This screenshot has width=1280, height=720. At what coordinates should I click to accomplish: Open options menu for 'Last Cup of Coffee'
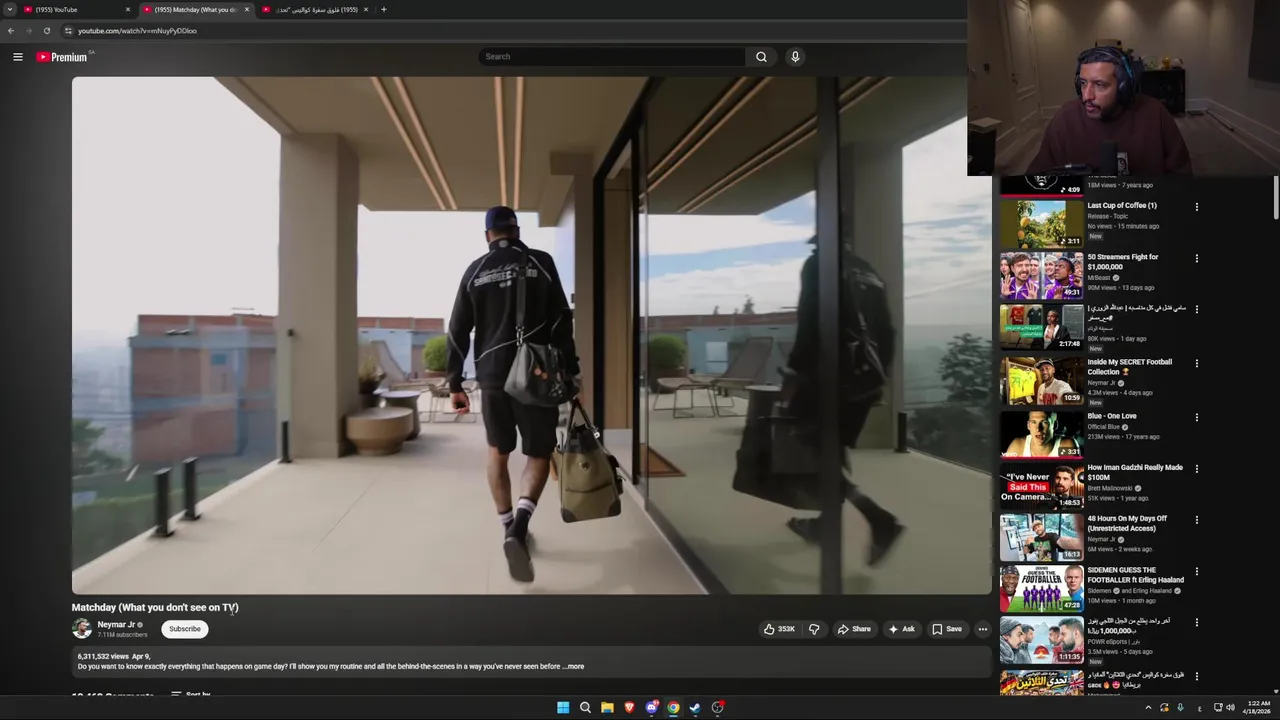coord(1196,207)
